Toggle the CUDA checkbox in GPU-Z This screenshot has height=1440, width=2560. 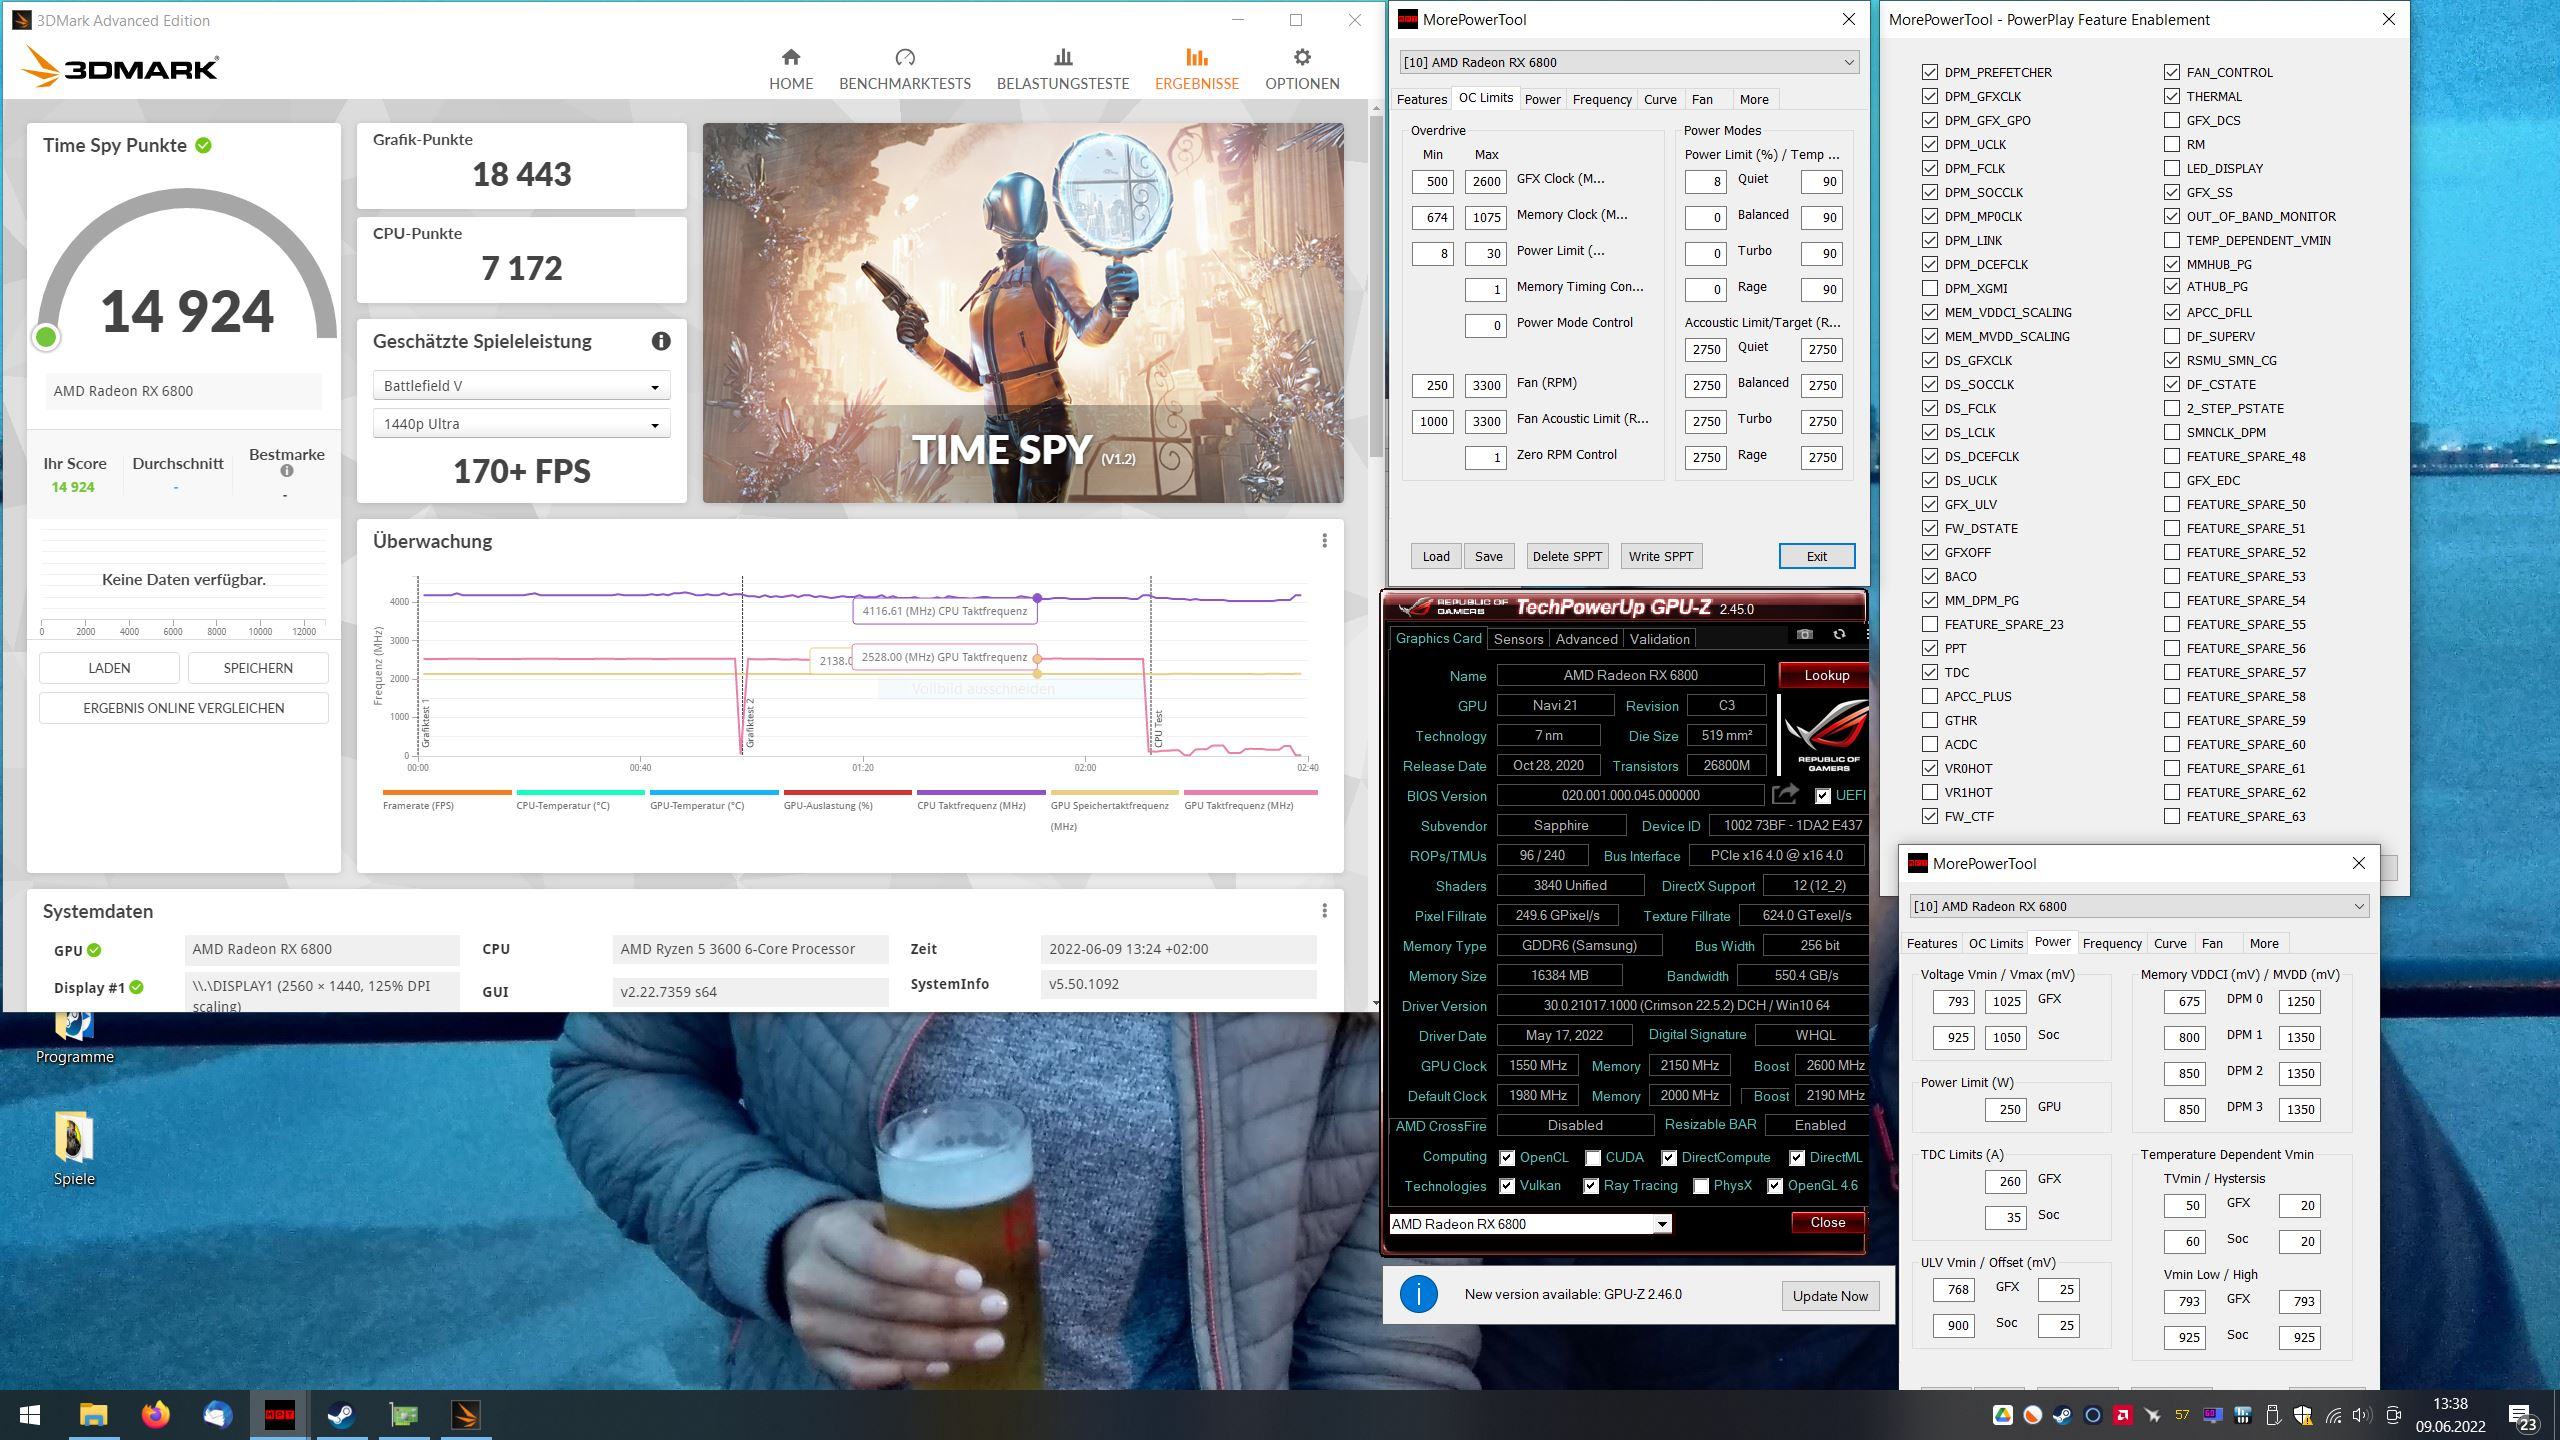[1593, 1158]
